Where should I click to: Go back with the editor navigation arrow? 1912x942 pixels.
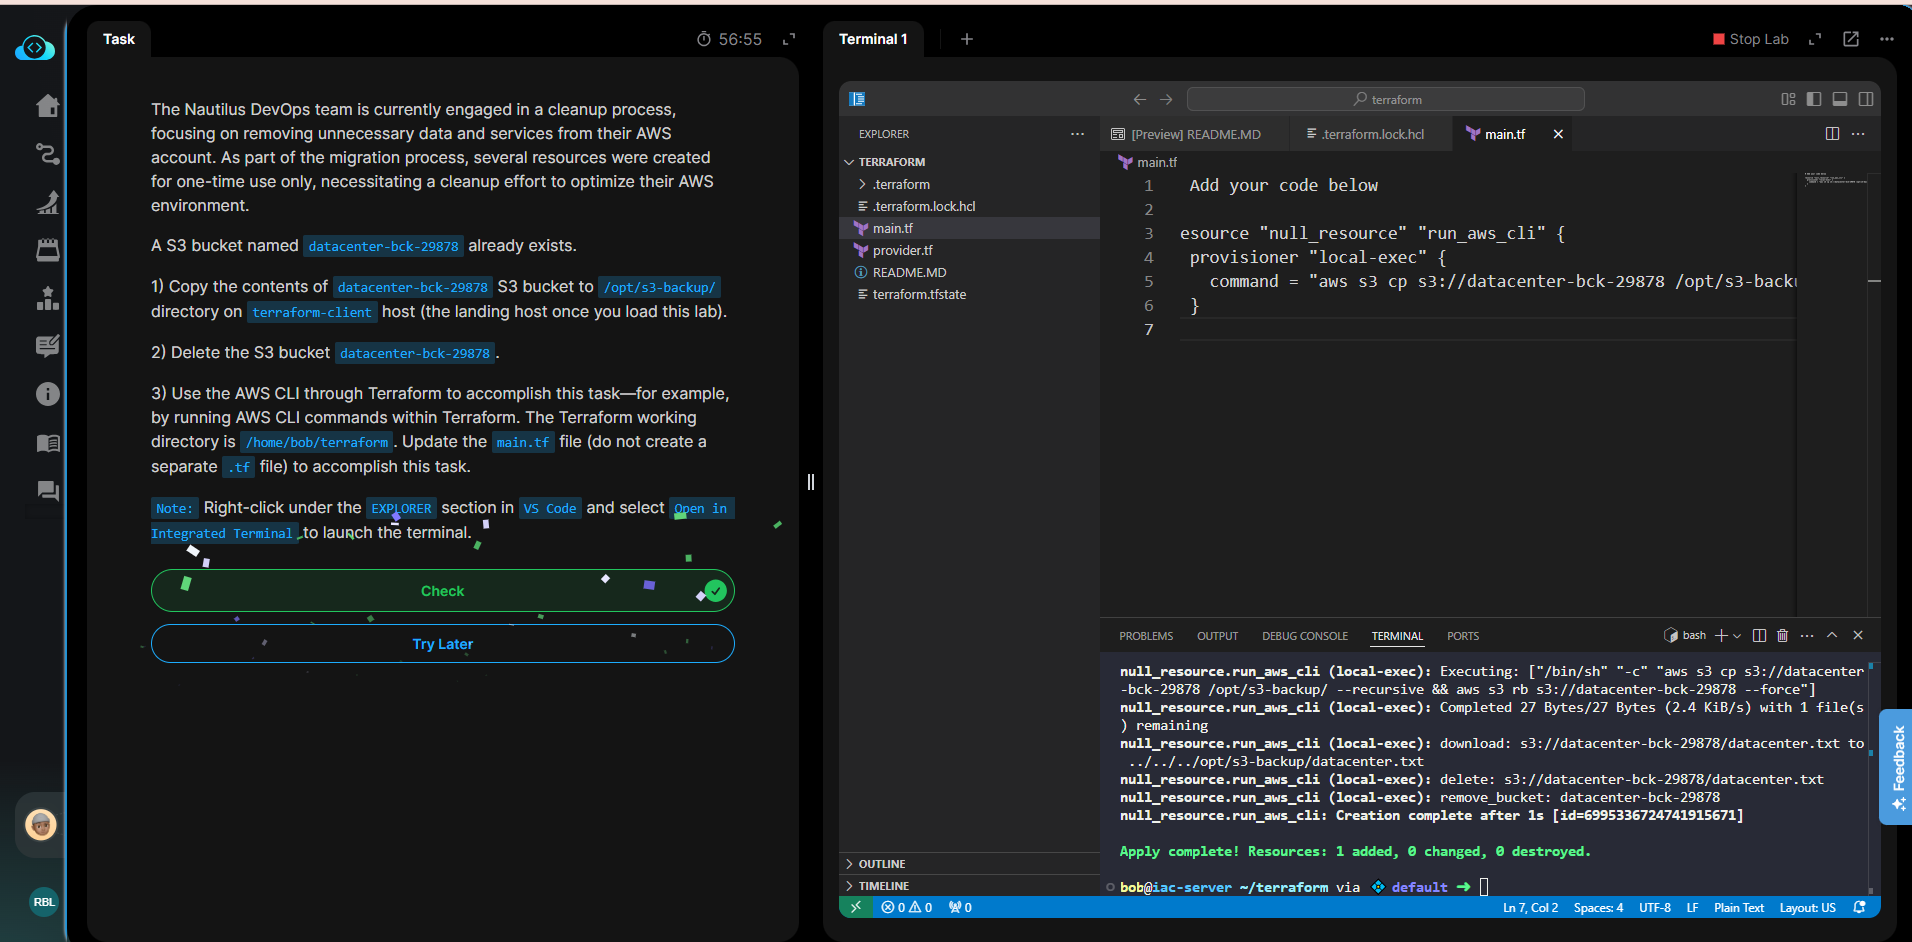point(1139,99)
